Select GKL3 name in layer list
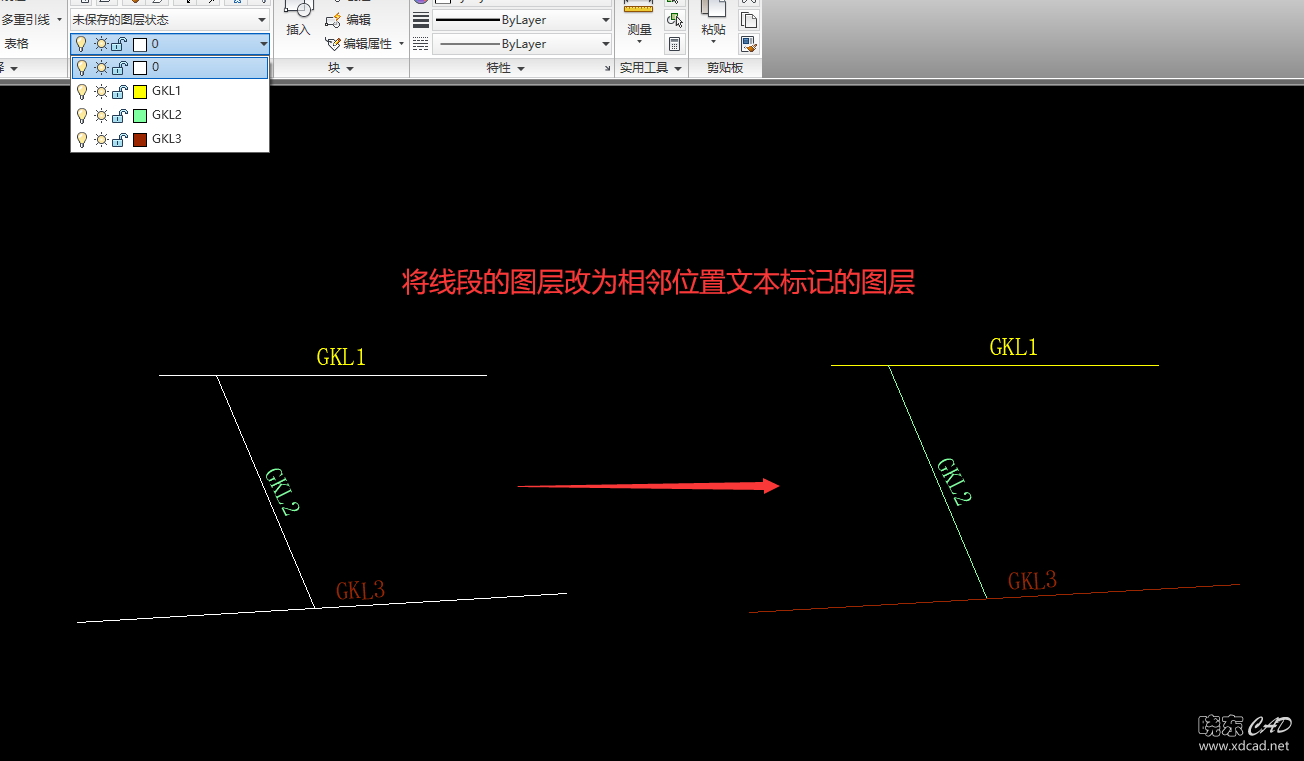This screenshot has height=761, width=1304. [167, 139]
